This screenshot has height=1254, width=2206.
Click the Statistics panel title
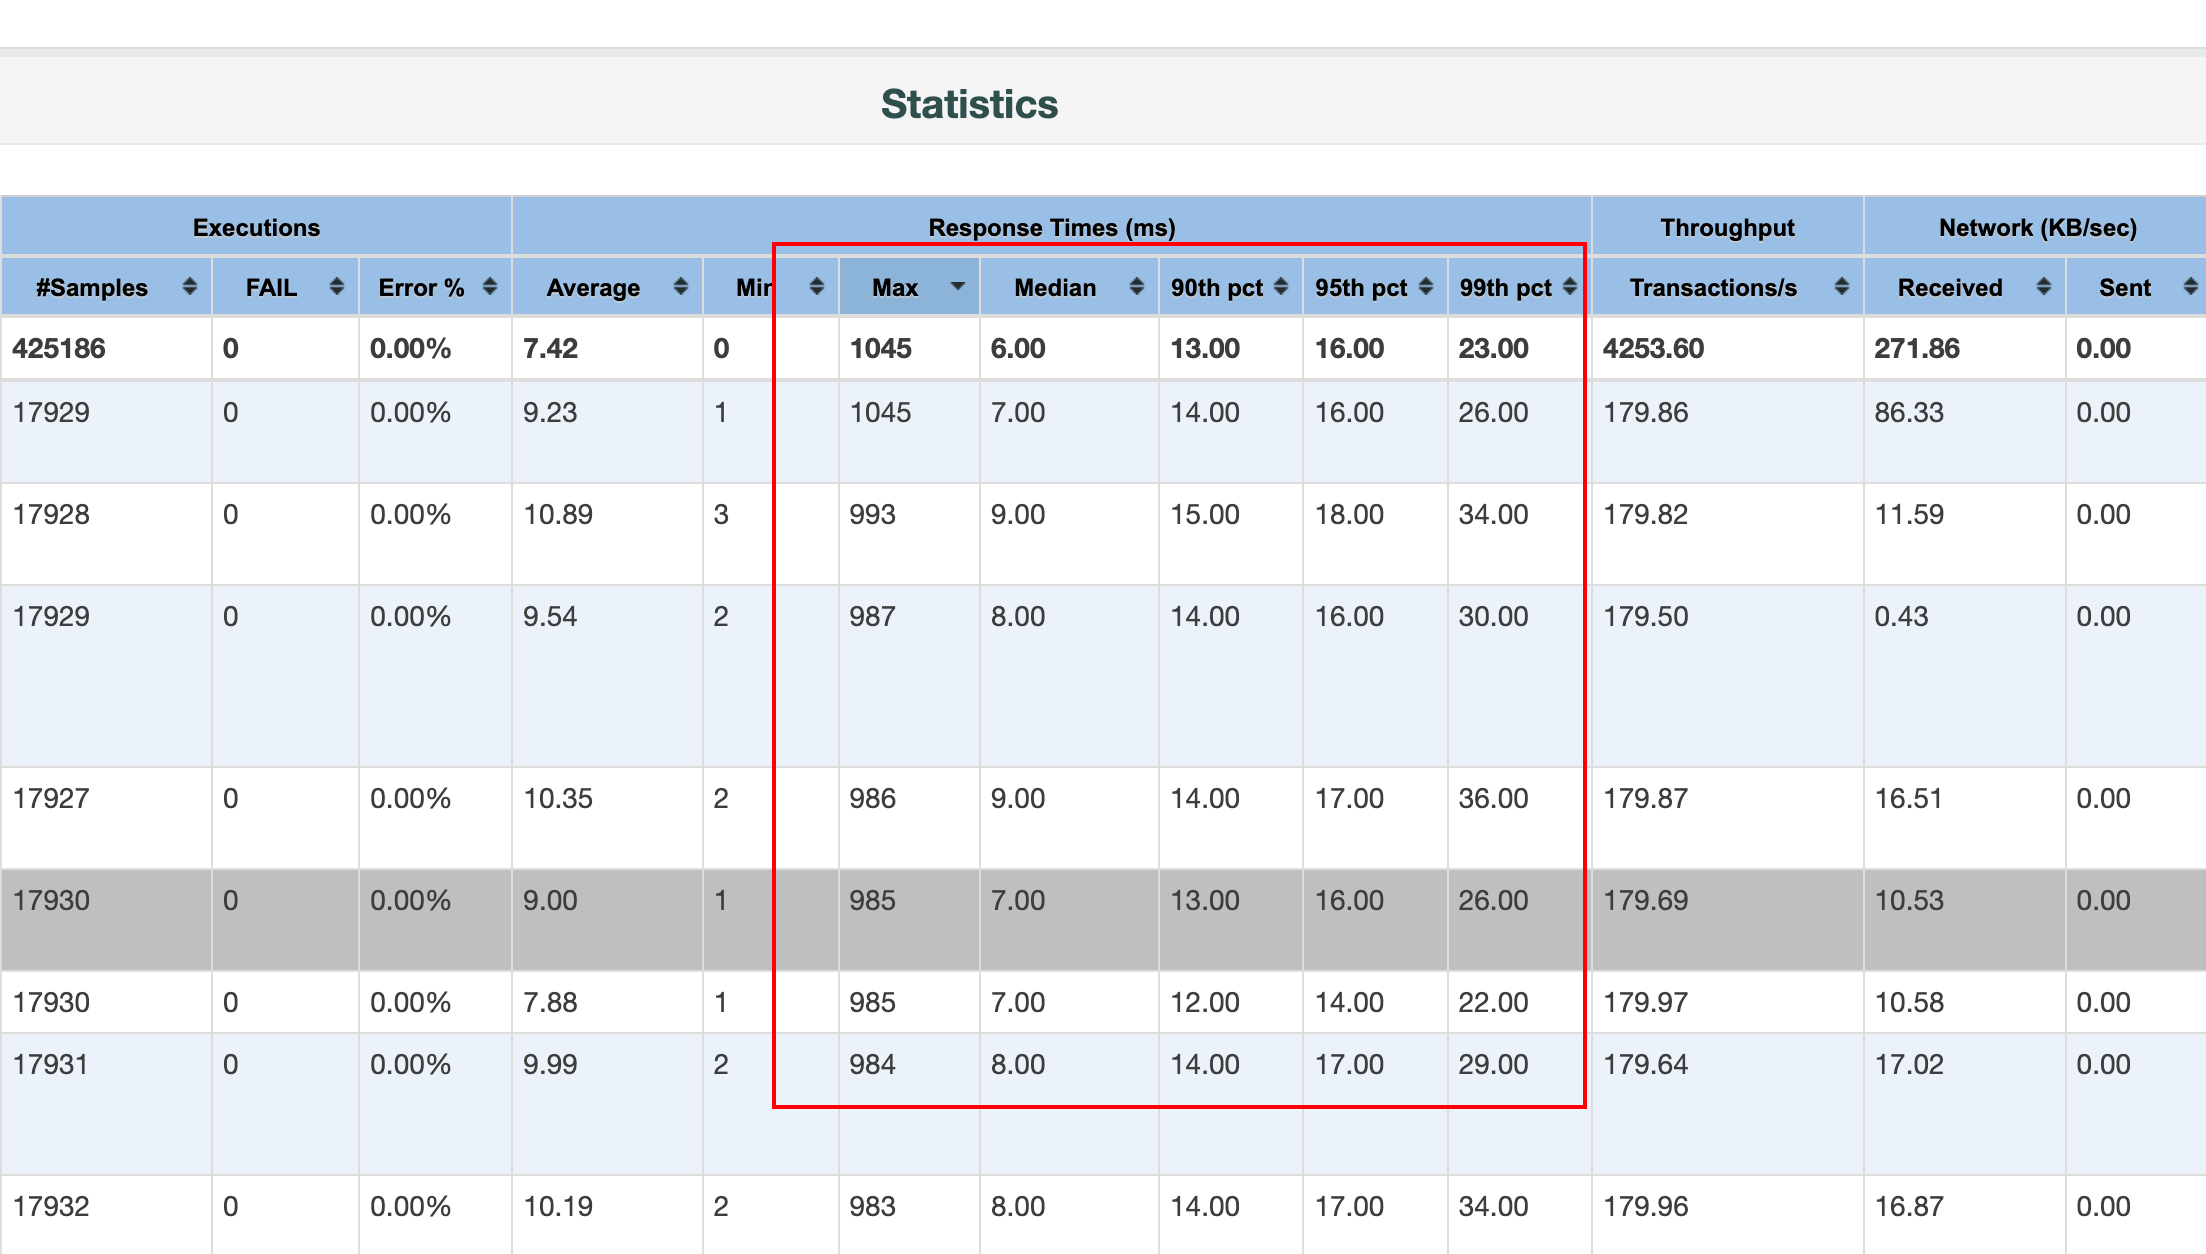coord(969,104)
